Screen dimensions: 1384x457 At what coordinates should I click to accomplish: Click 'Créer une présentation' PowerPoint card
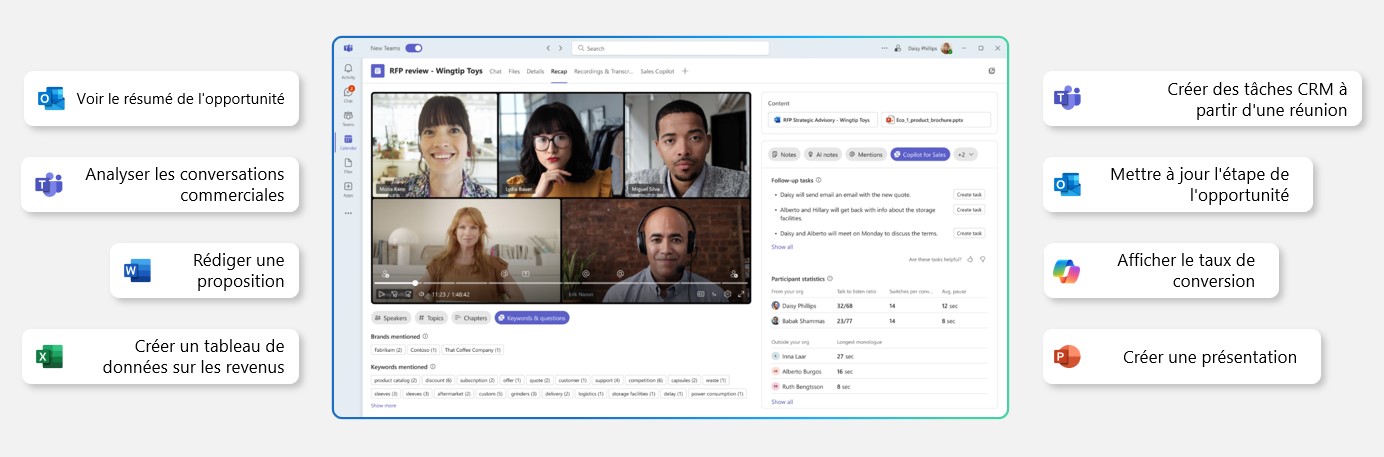coord(1181,357)
